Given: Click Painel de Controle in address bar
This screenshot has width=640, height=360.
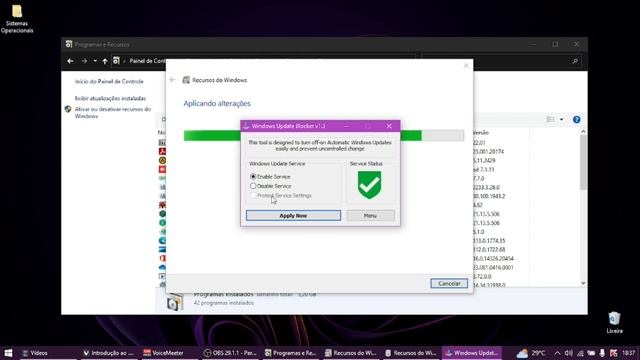Looking at the screenshot, I should (x=147, y=61).
